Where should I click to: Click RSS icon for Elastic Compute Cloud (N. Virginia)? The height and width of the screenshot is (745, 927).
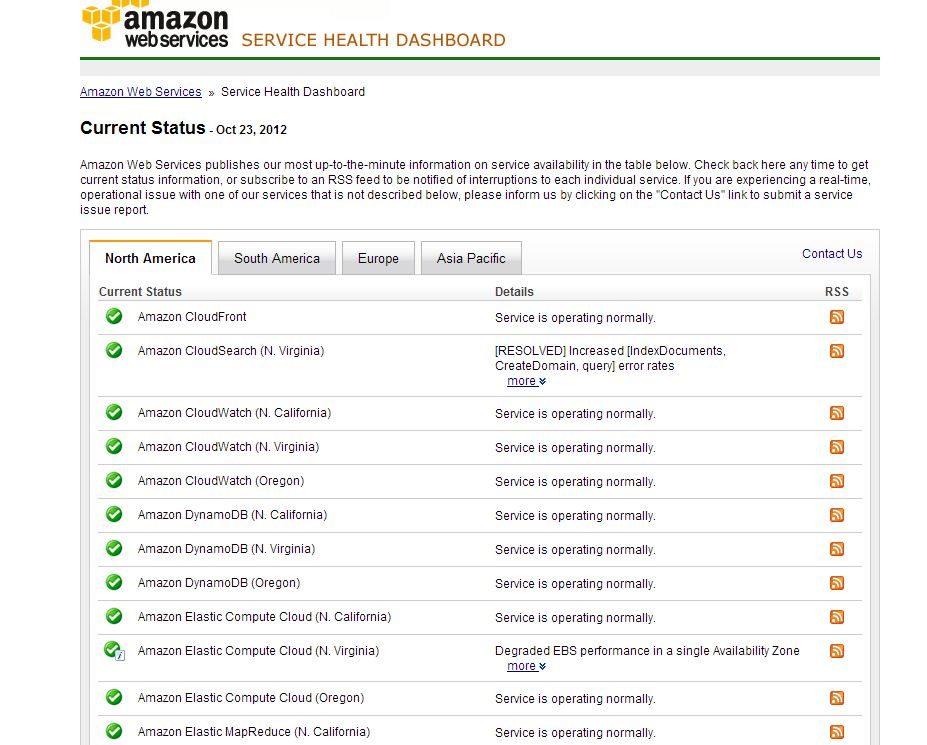click(x=837, y=651)
